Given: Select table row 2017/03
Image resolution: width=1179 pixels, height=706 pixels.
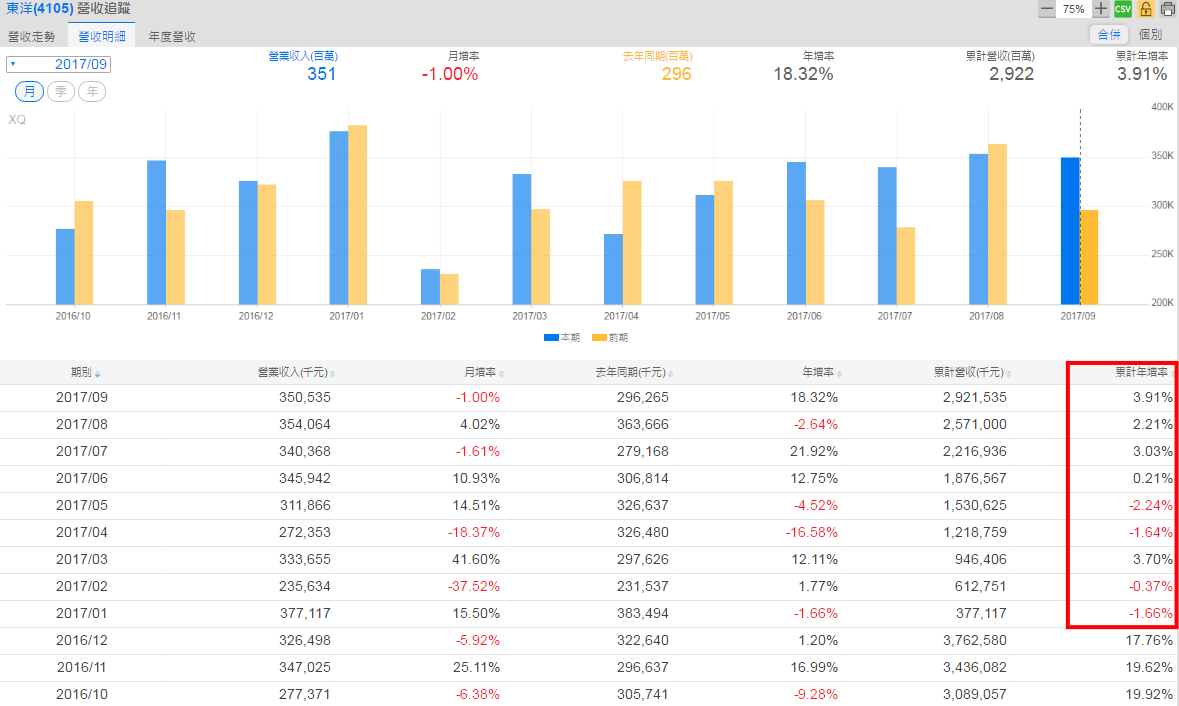Looking at the screenshot, I should tap(590, 560).
